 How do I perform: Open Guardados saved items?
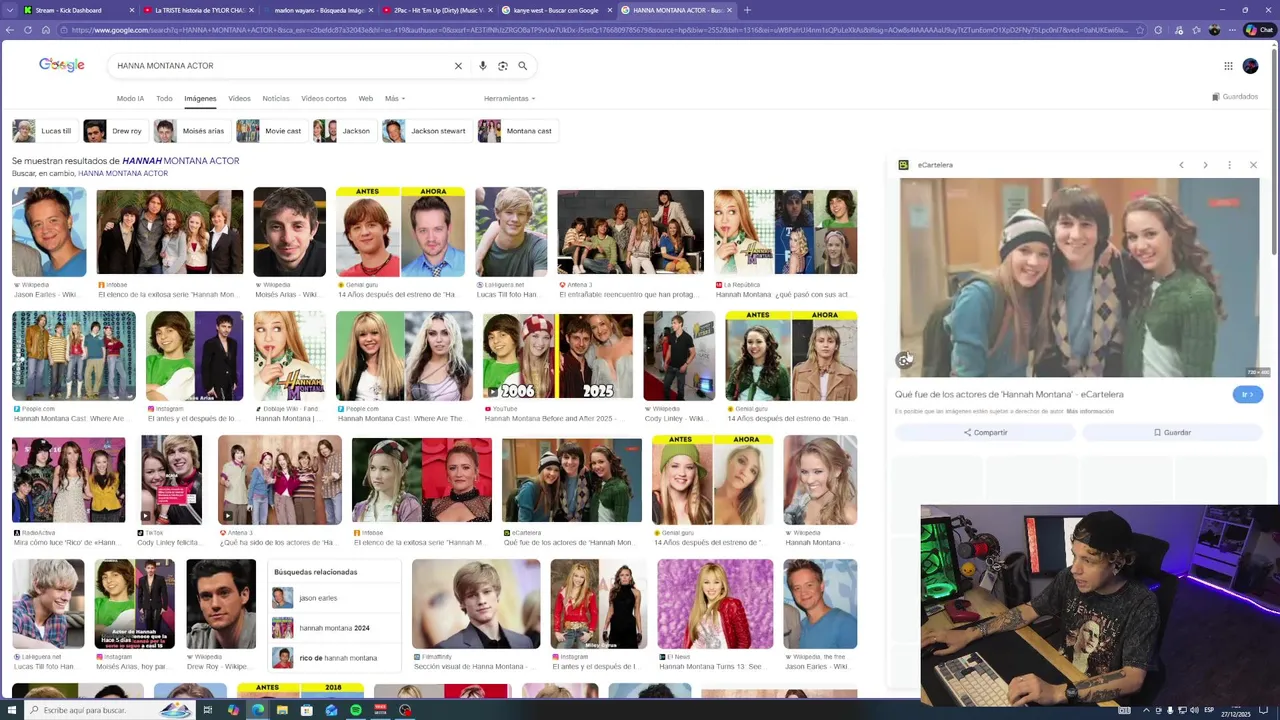(1235, 97)
